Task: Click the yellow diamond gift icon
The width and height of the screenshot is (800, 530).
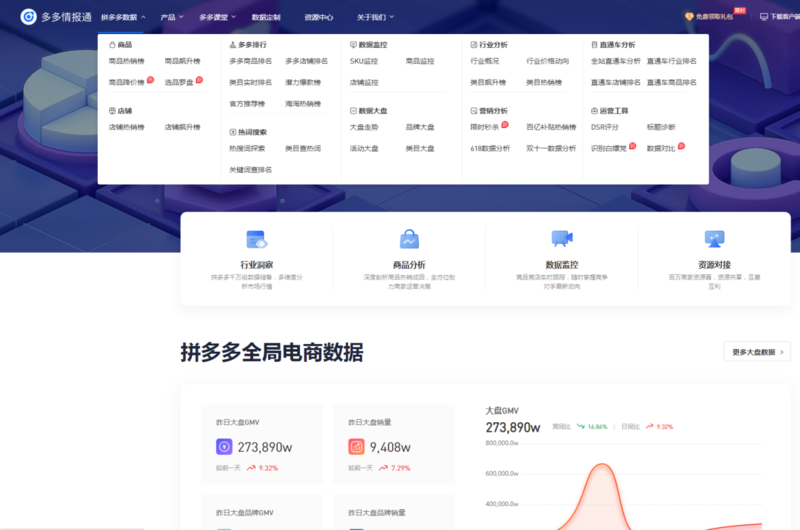Action: click(689, 17)
